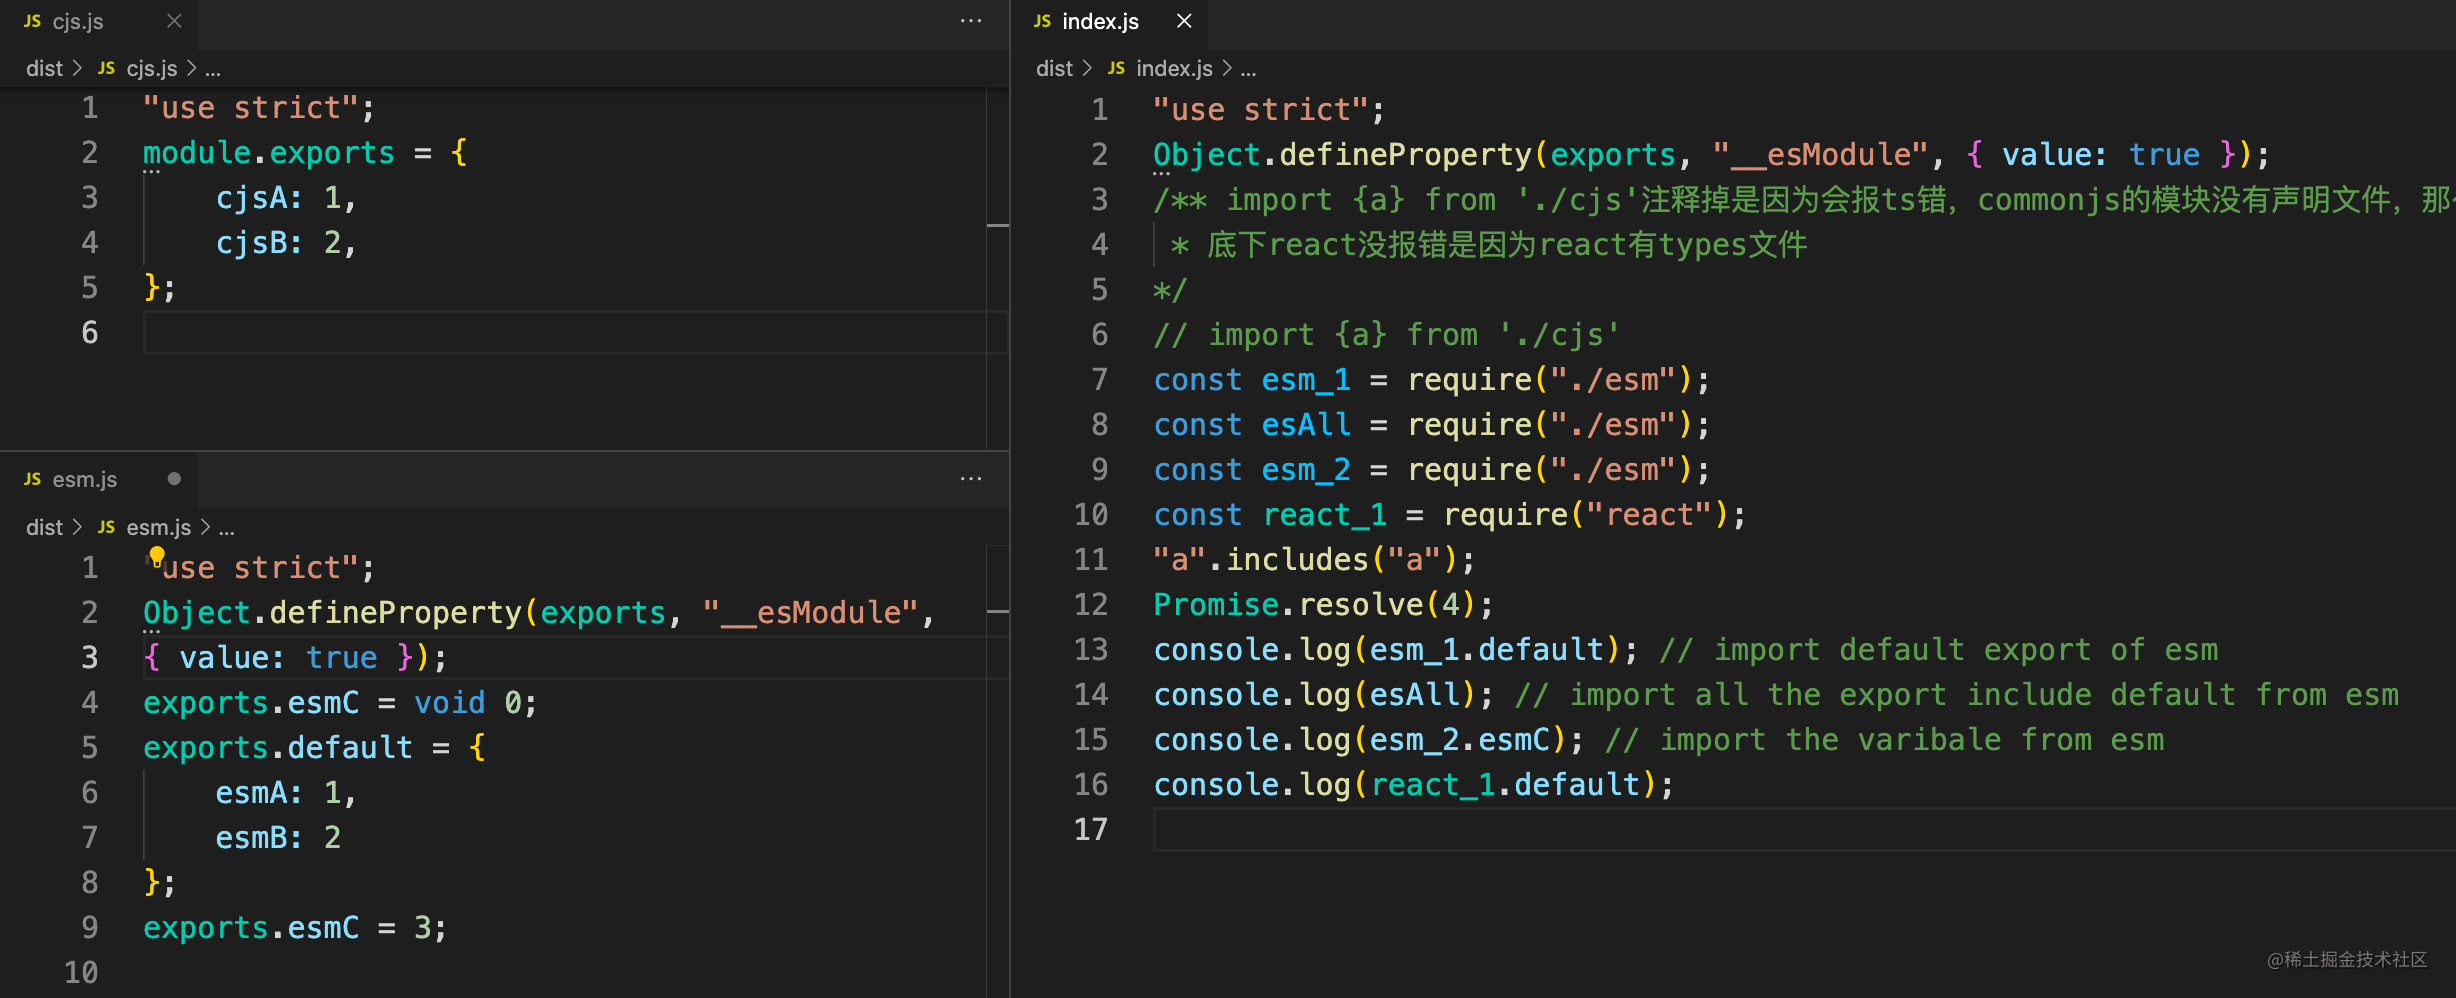Screen dimensions: 2456x998
Task: Select the dist breadcrumb in esm.js editor
Action: pyautogui.click(x=44, y=527)
